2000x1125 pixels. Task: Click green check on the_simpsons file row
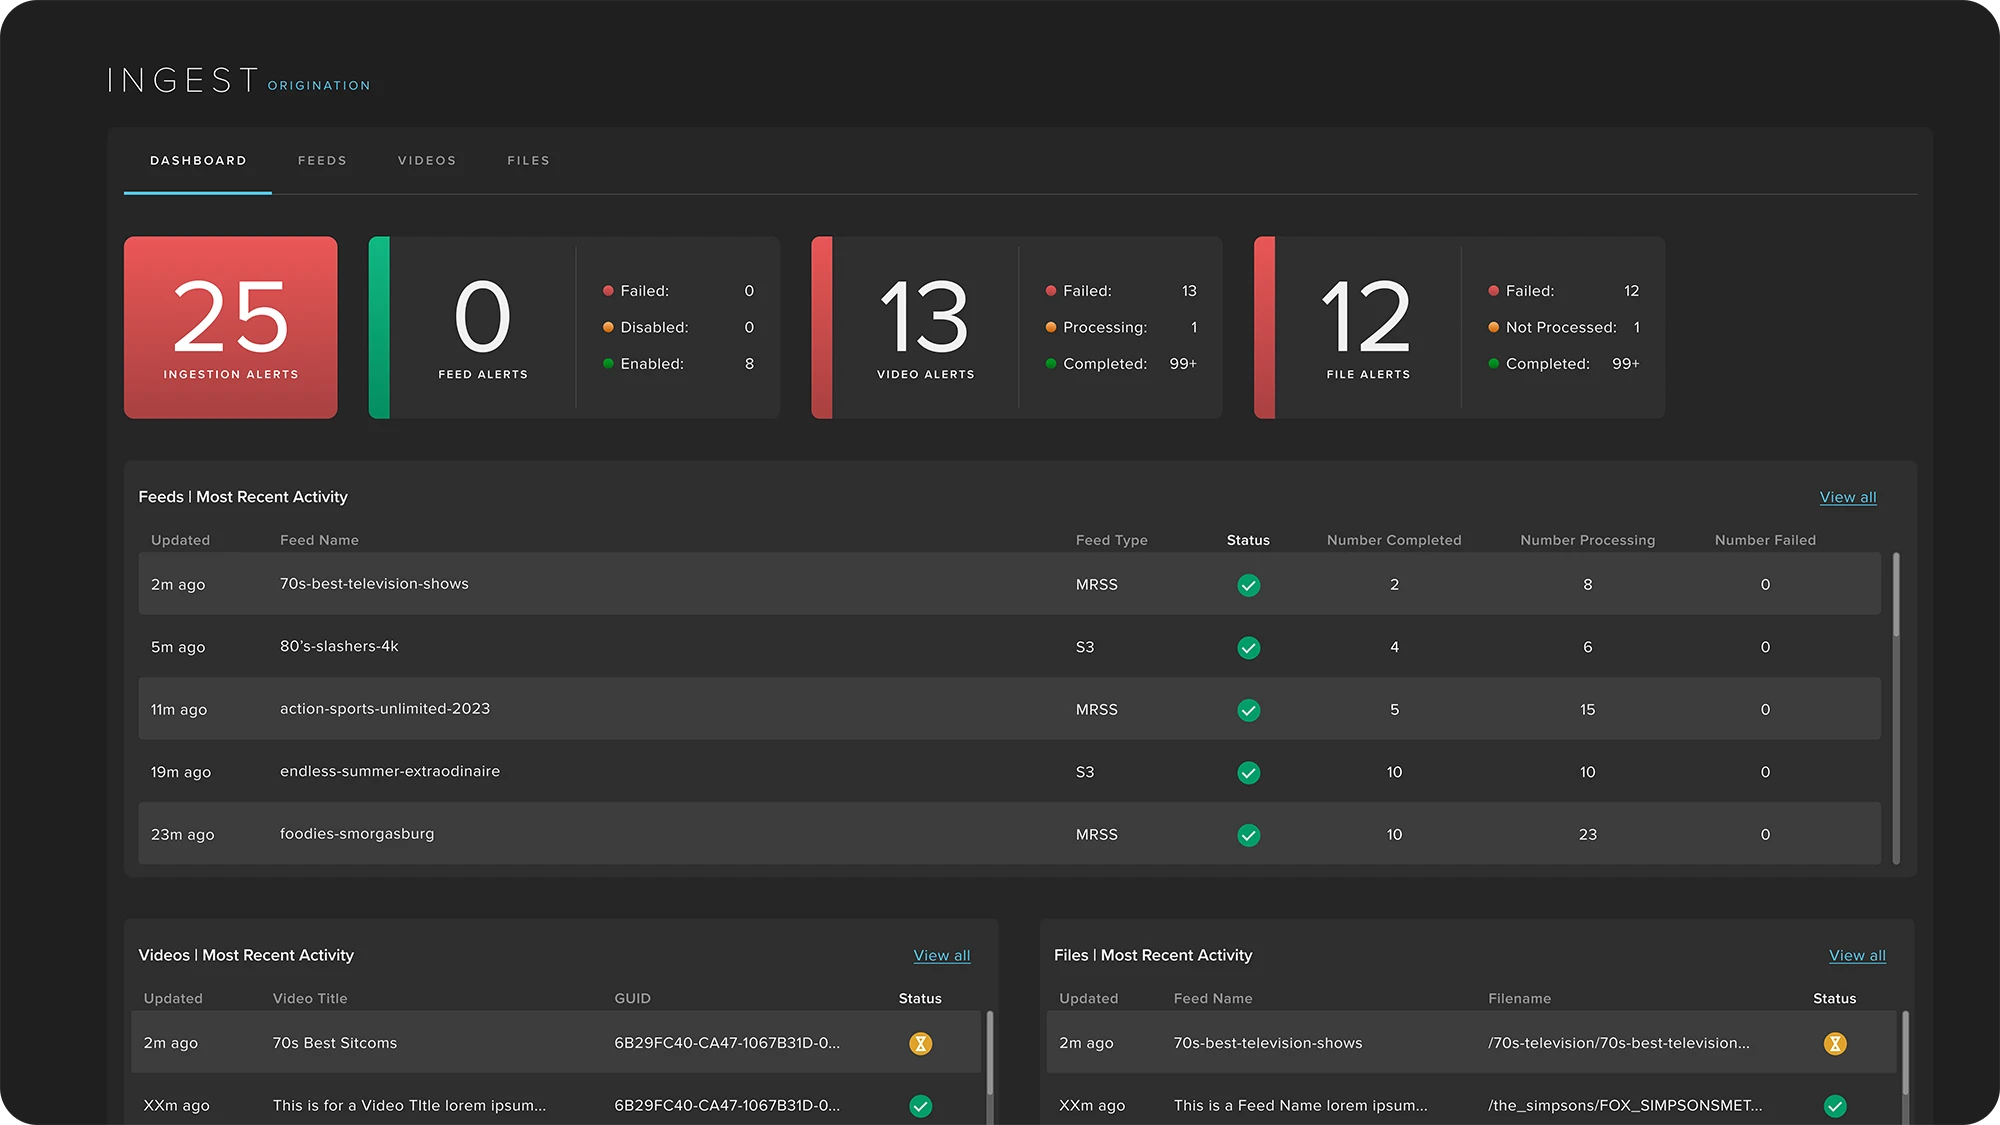(1834, 1106)
